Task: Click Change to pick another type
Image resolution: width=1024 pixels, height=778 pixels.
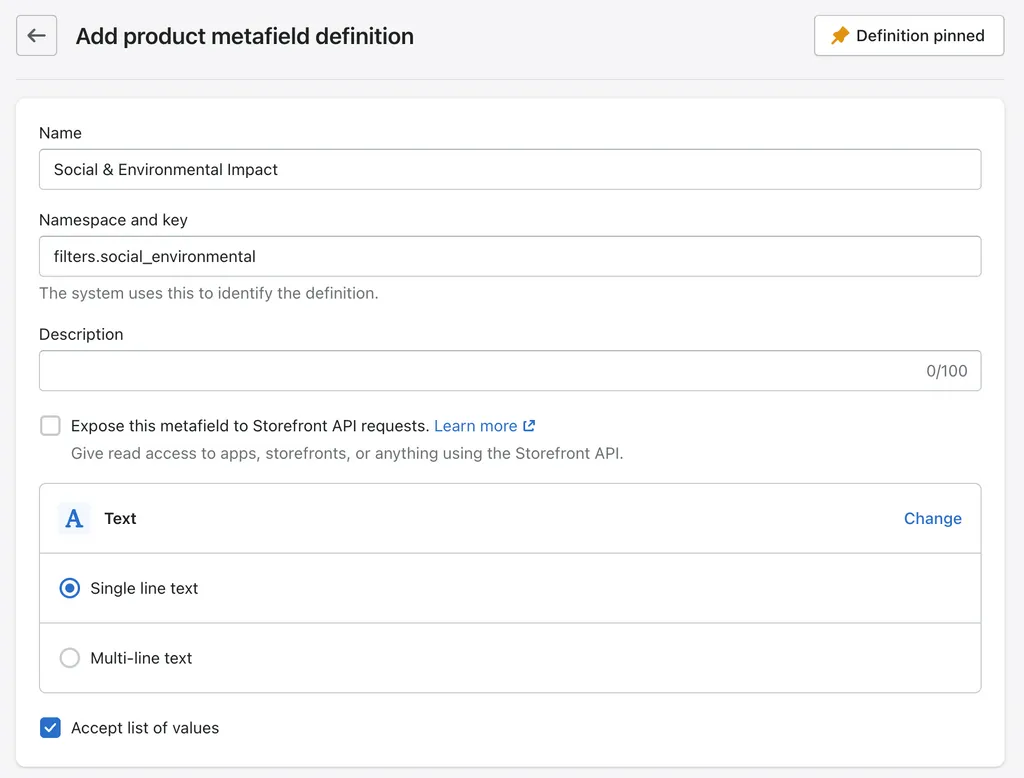Action: click(932, 519)
